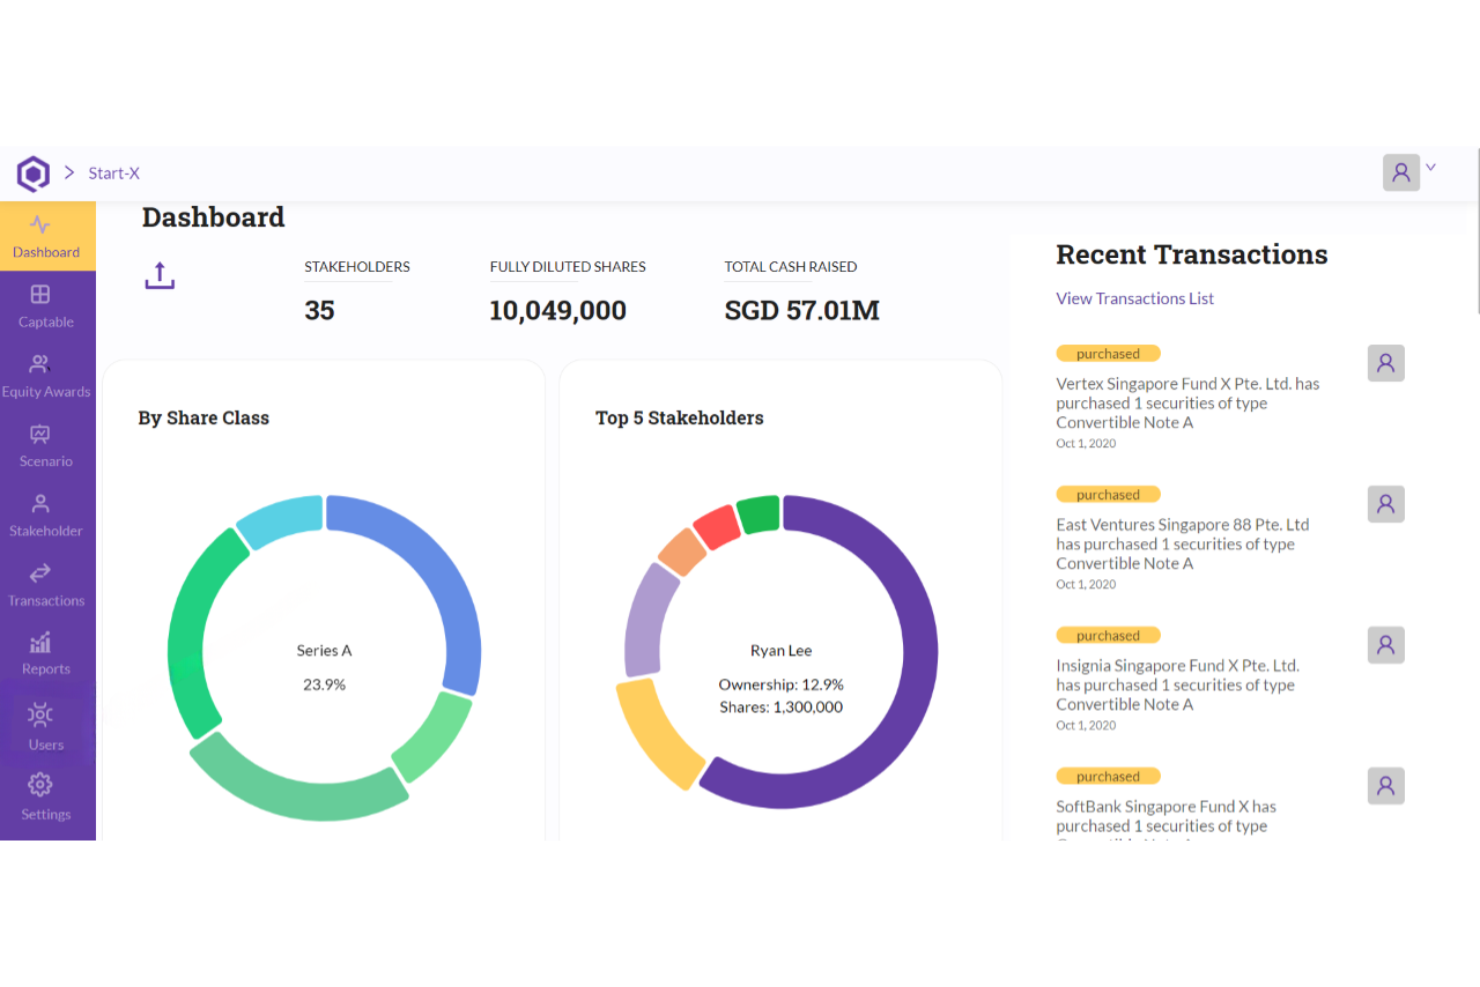Open the View Transactions List link
This screenshot has width=1480, height=987.
pos(1134,298)
